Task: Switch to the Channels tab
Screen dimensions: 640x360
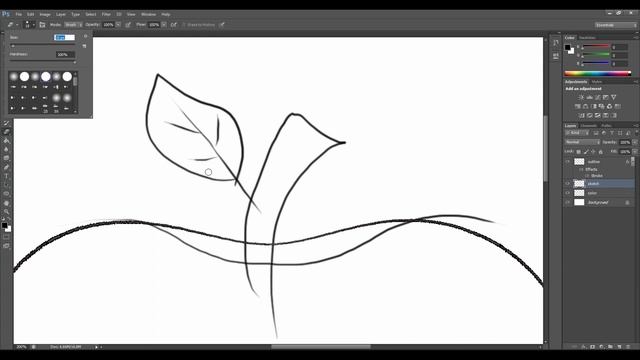Action: [588, 126]
